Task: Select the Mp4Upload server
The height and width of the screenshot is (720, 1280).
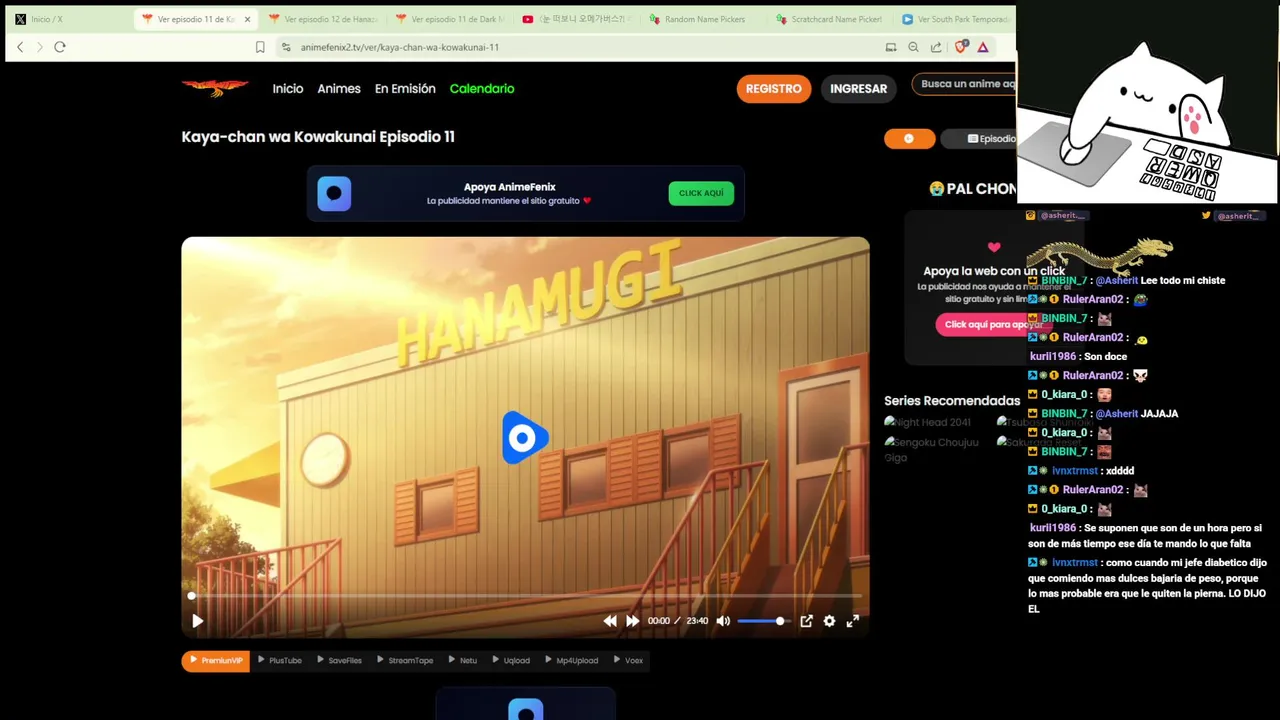Action: coord(572,661)
